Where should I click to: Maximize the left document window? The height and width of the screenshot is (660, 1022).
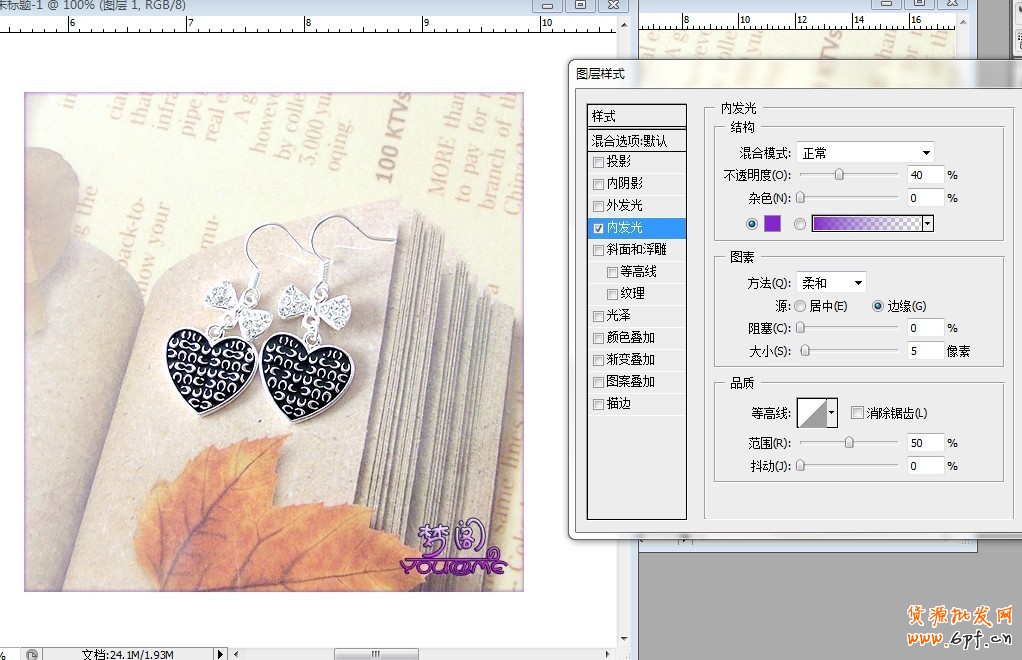(x=580, y=5)
